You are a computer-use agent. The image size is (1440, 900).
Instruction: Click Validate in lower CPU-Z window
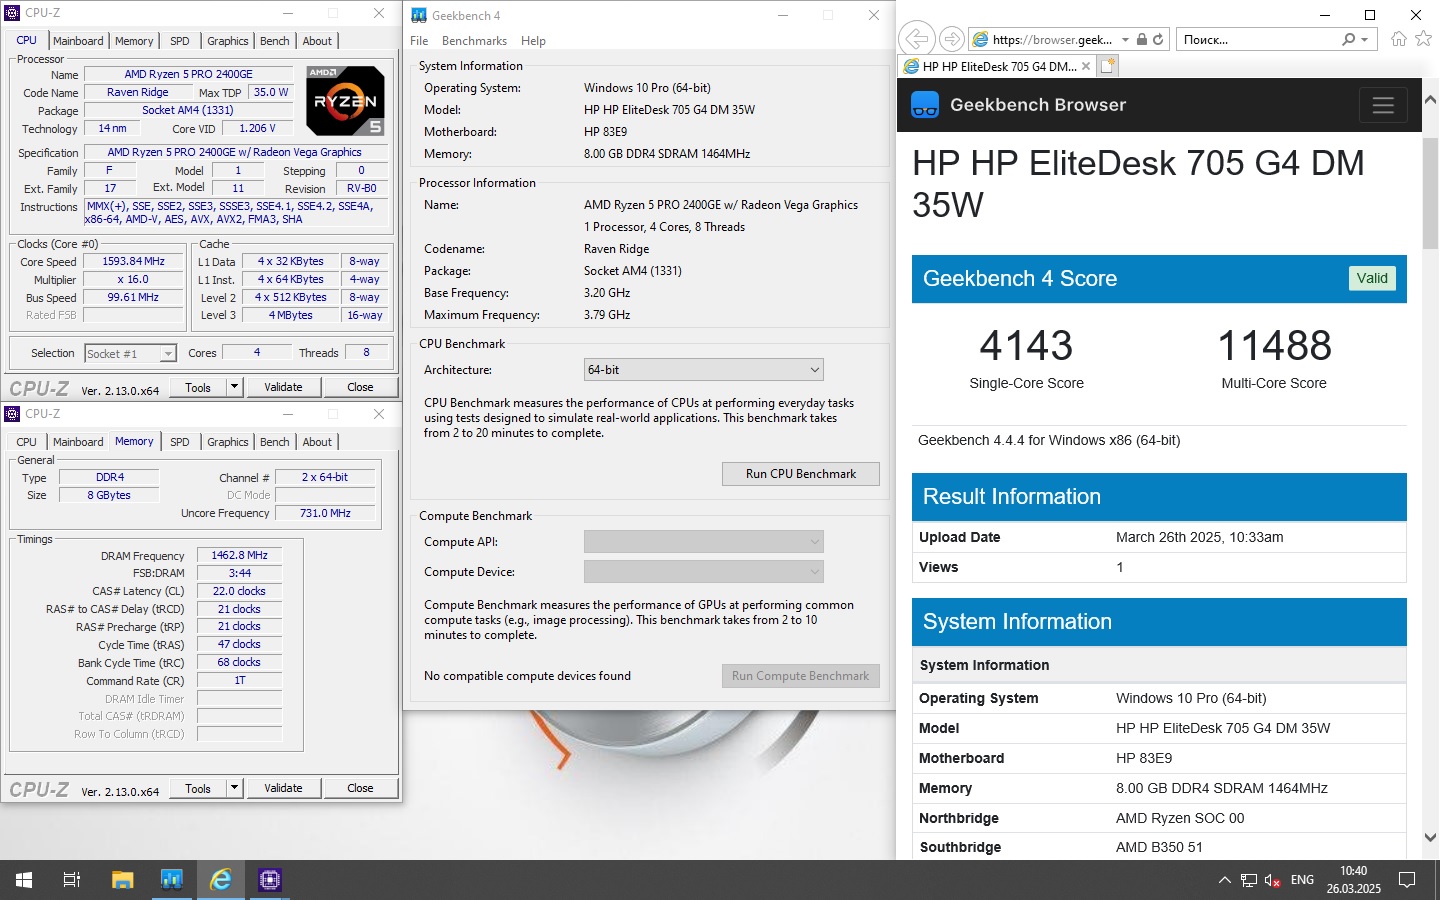283,788
